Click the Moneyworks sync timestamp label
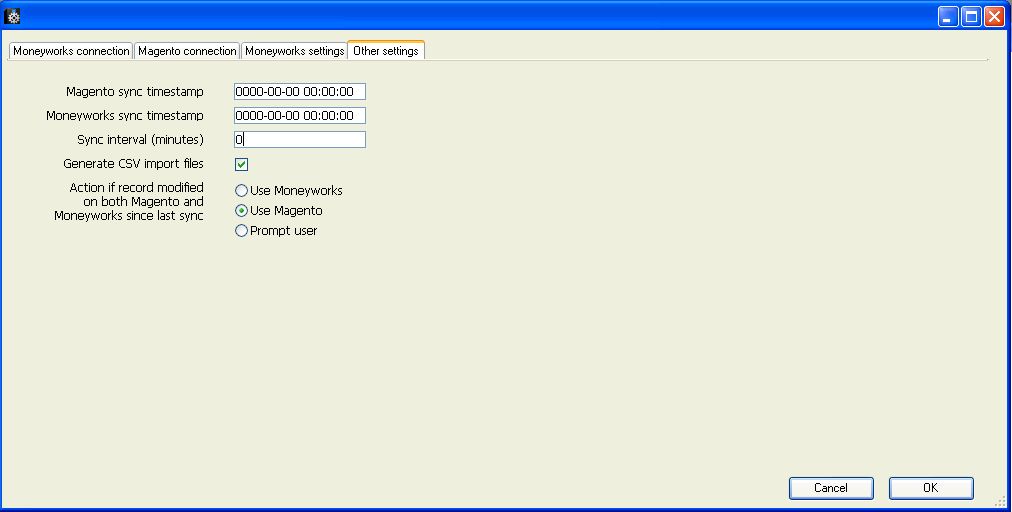Image resolution: width=1012 pixels, height=512 pixels. (125, 116)
